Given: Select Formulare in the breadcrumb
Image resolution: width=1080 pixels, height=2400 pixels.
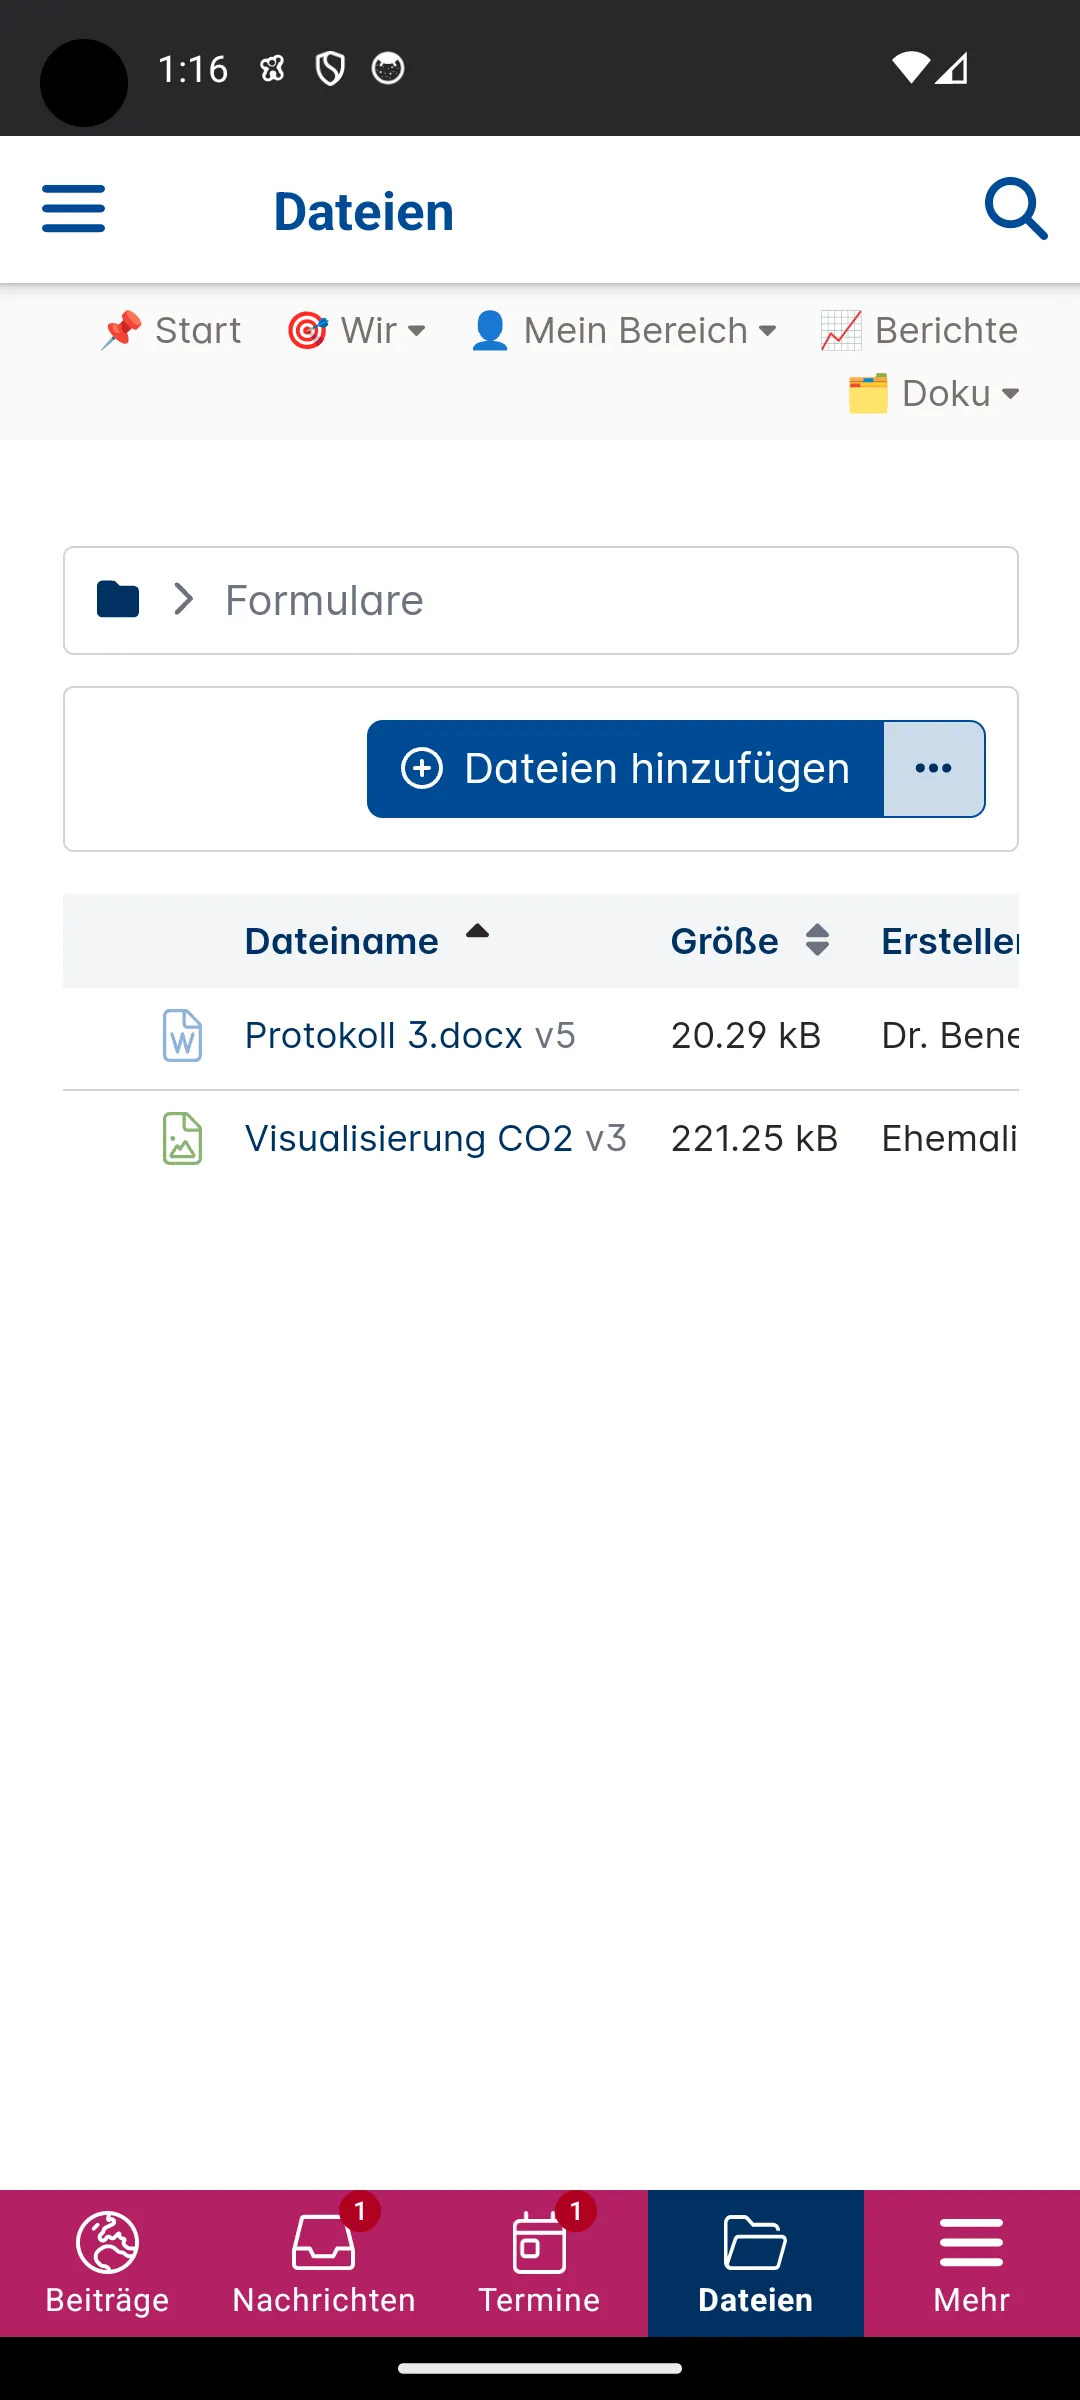Looking at the screenshot, I should [324, 600].
